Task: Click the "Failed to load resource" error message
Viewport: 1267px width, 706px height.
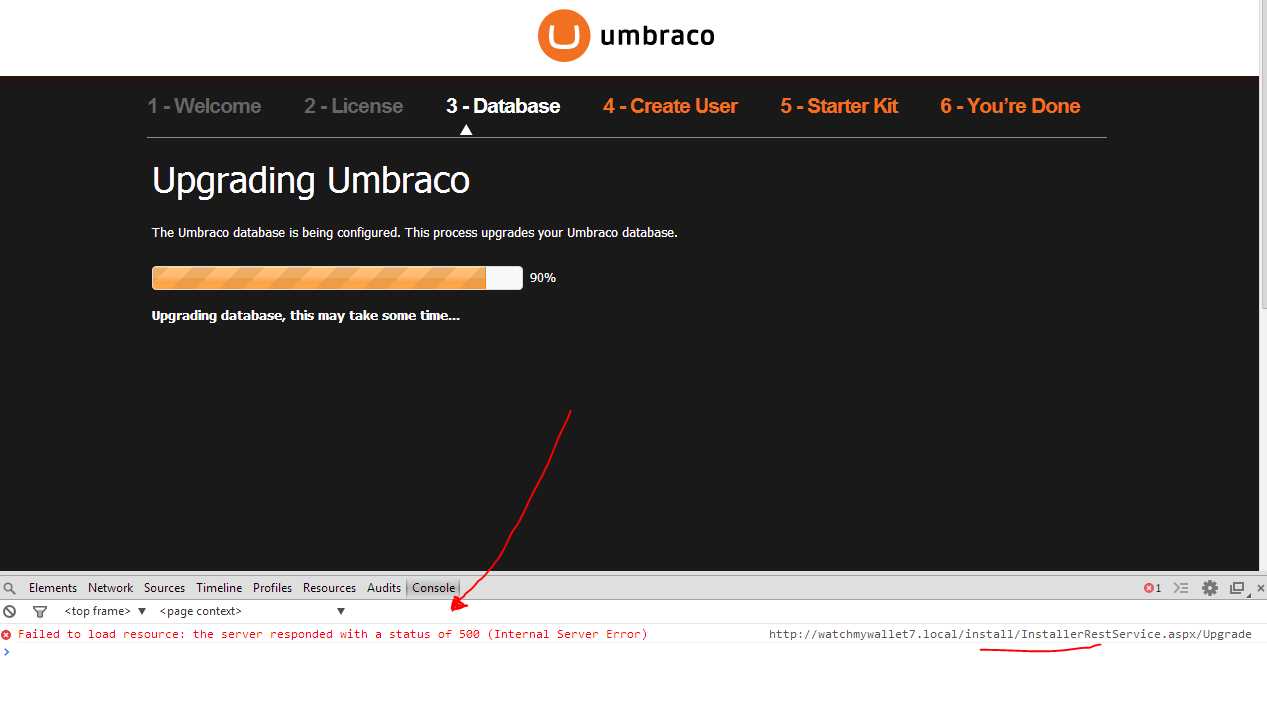Action: tap(332, 634)
